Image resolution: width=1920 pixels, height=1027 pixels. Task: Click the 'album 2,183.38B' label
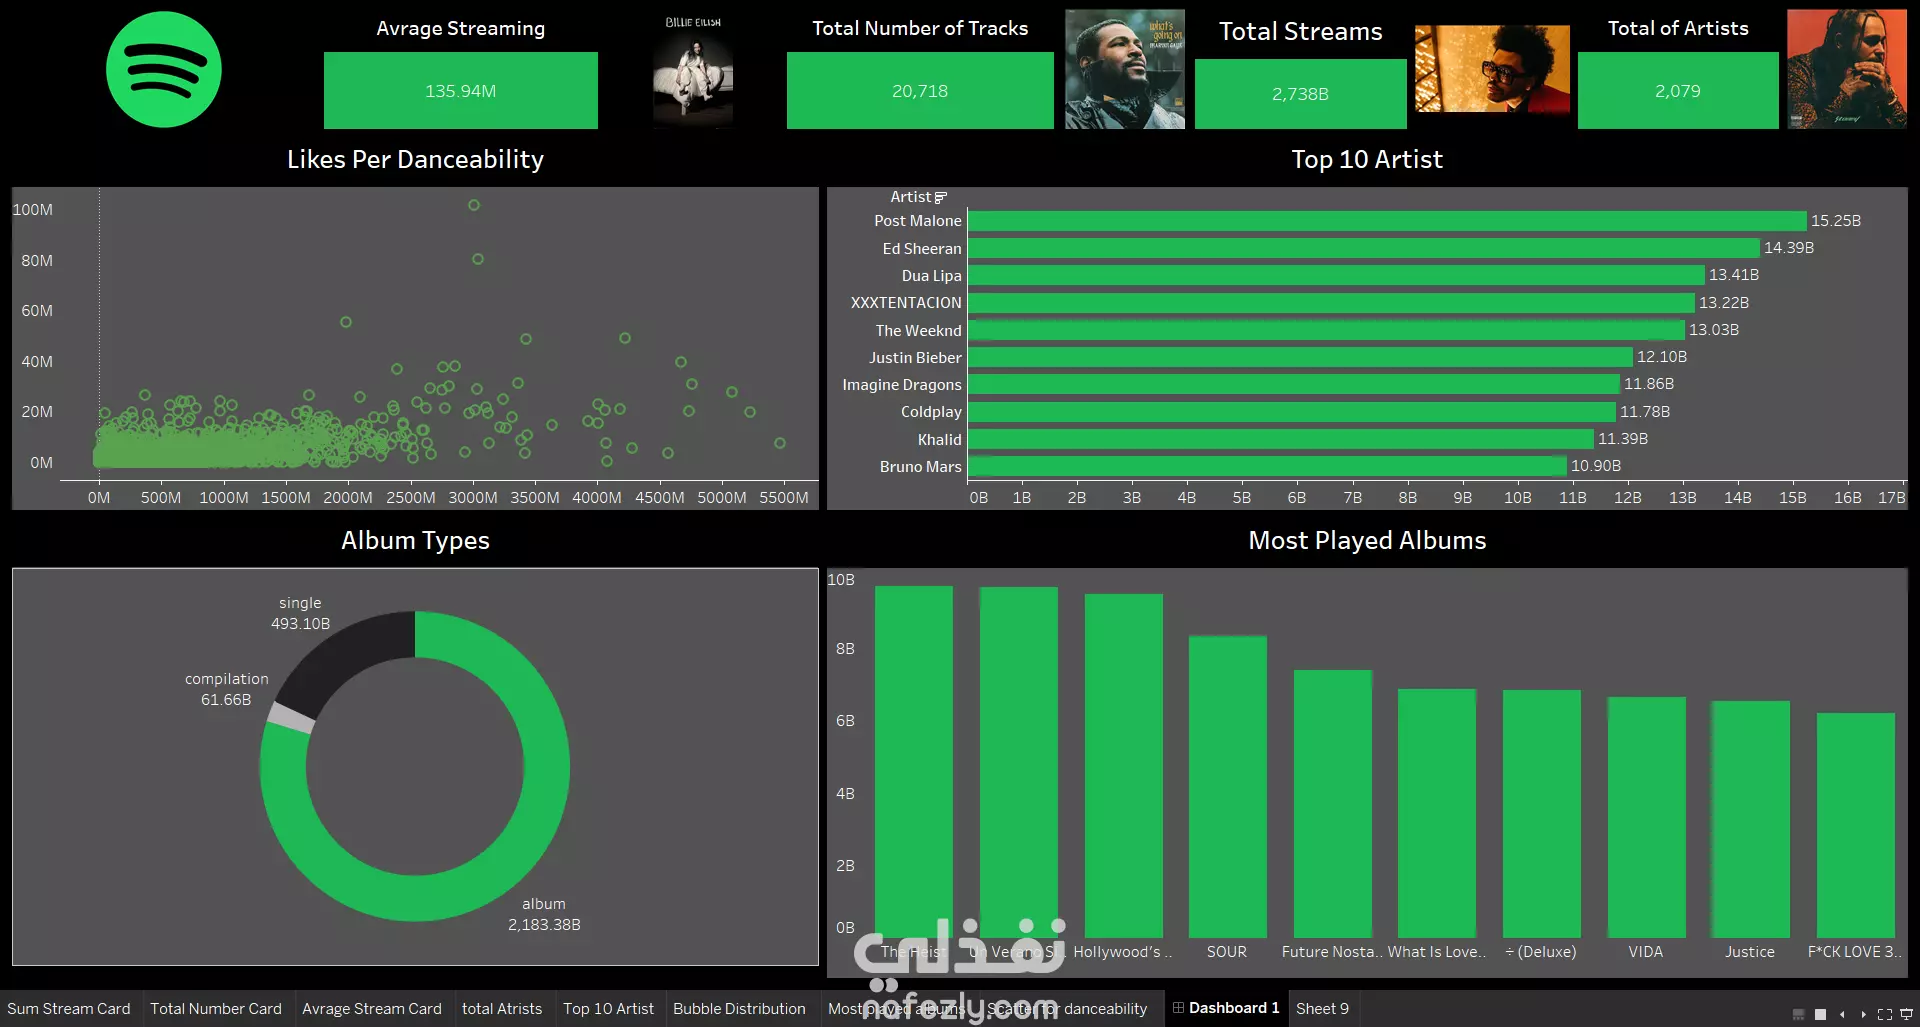coord(544,914)
